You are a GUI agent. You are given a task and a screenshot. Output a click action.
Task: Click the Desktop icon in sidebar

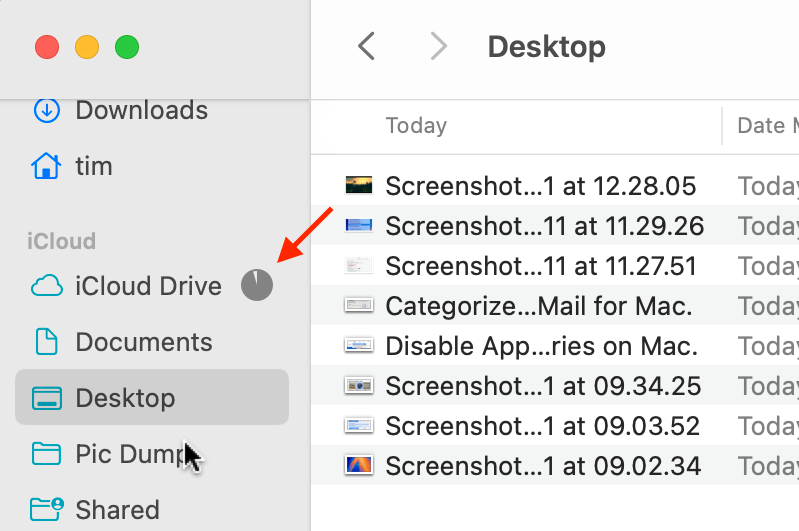[46, 398]
